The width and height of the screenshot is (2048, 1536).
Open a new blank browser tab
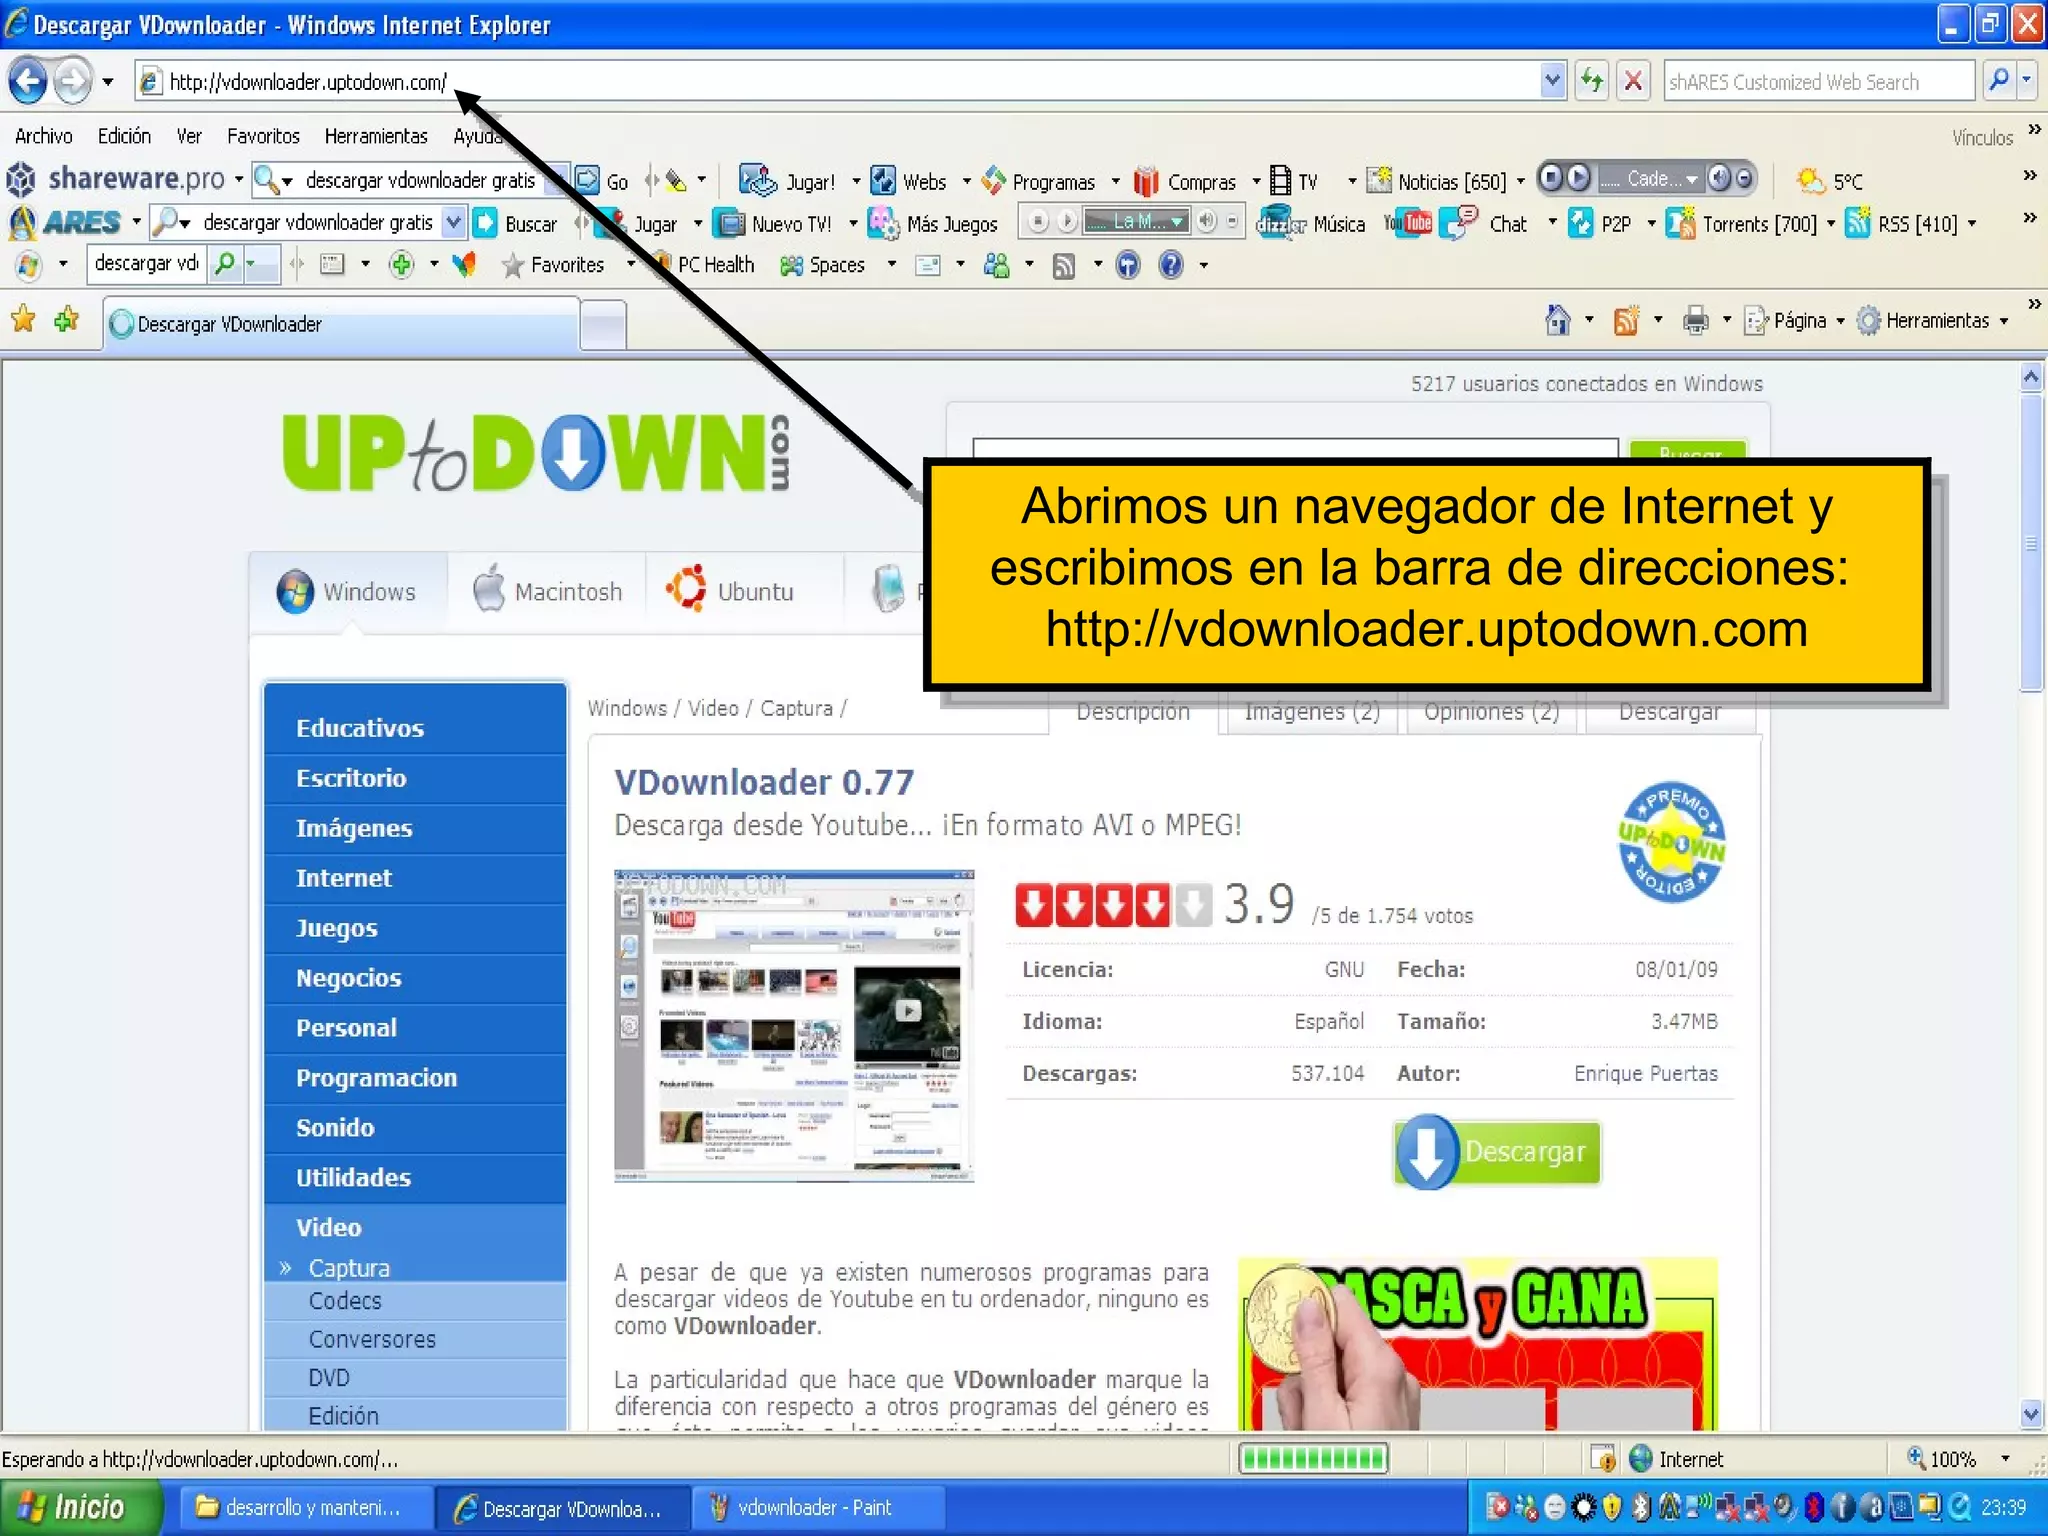click(x=603, y=325)
